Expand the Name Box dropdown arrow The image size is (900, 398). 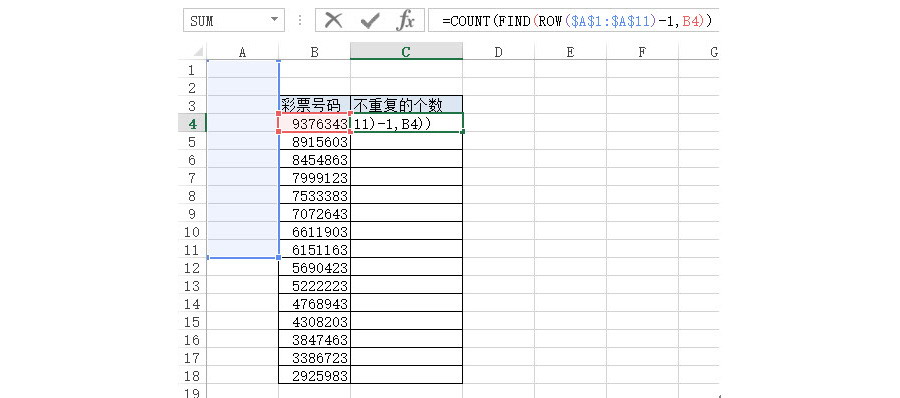[x=274, y=21]
